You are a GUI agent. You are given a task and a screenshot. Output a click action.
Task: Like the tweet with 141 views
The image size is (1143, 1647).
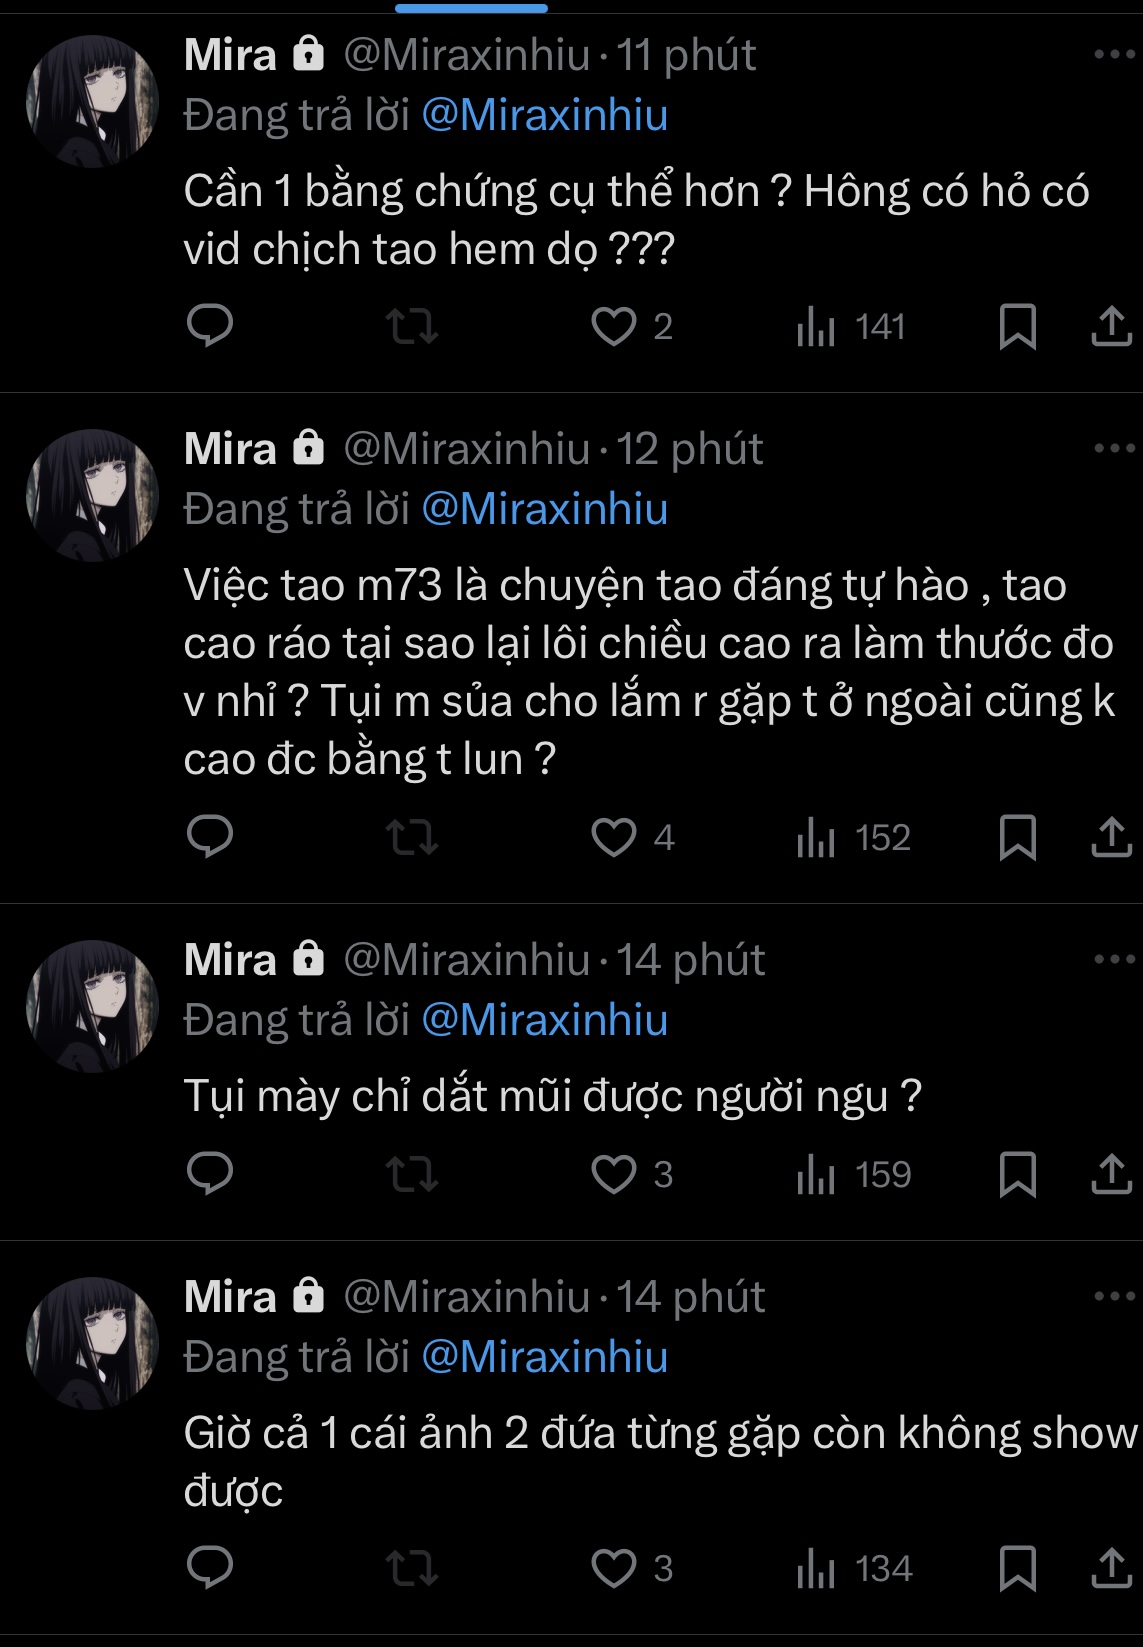[x=614, y=326]
